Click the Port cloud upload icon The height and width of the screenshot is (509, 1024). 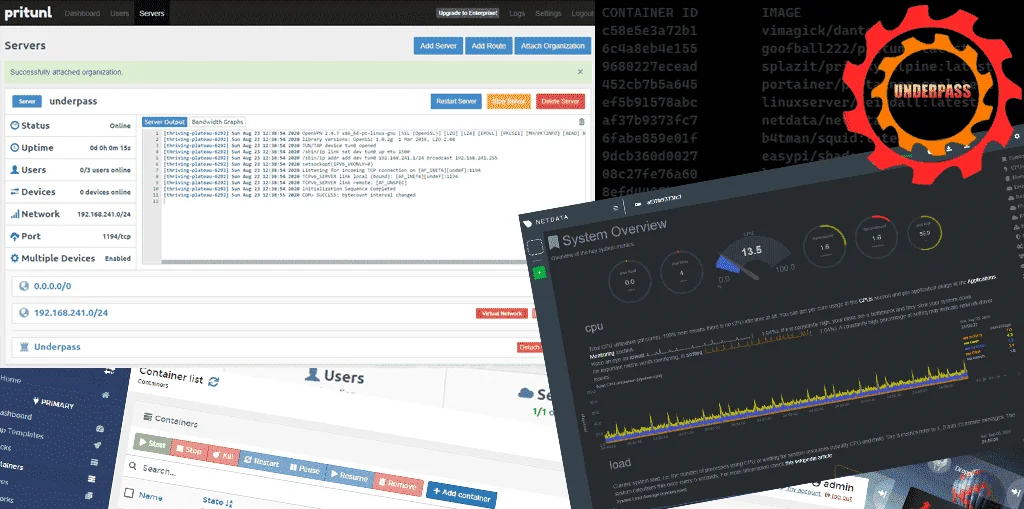point(14,237)
